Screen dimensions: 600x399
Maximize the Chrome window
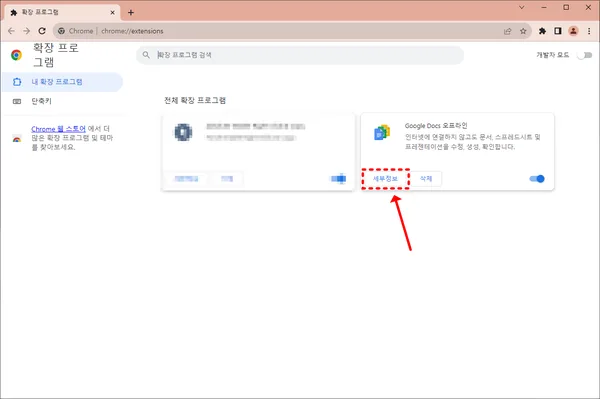tap(566, 7)
